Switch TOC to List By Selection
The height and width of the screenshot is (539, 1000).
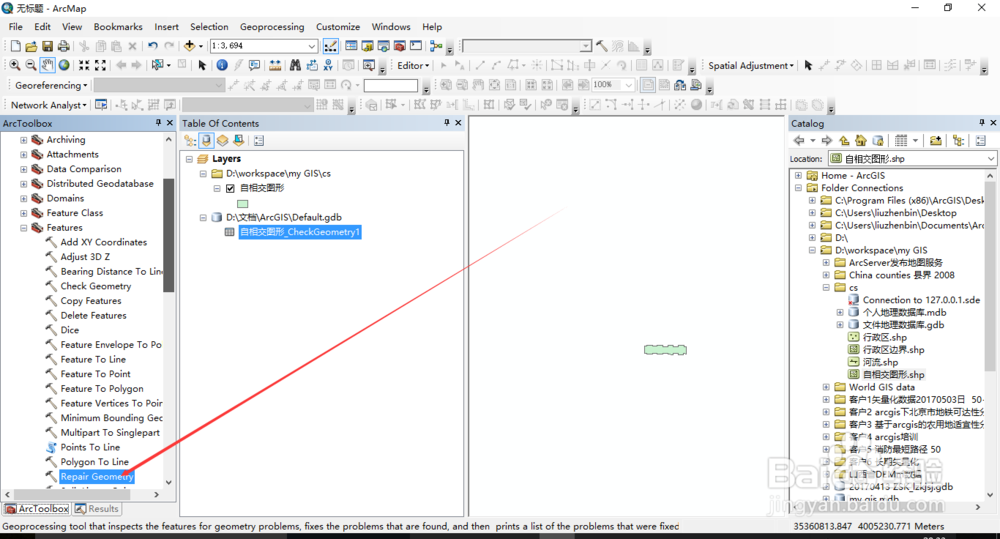point(238,141)
